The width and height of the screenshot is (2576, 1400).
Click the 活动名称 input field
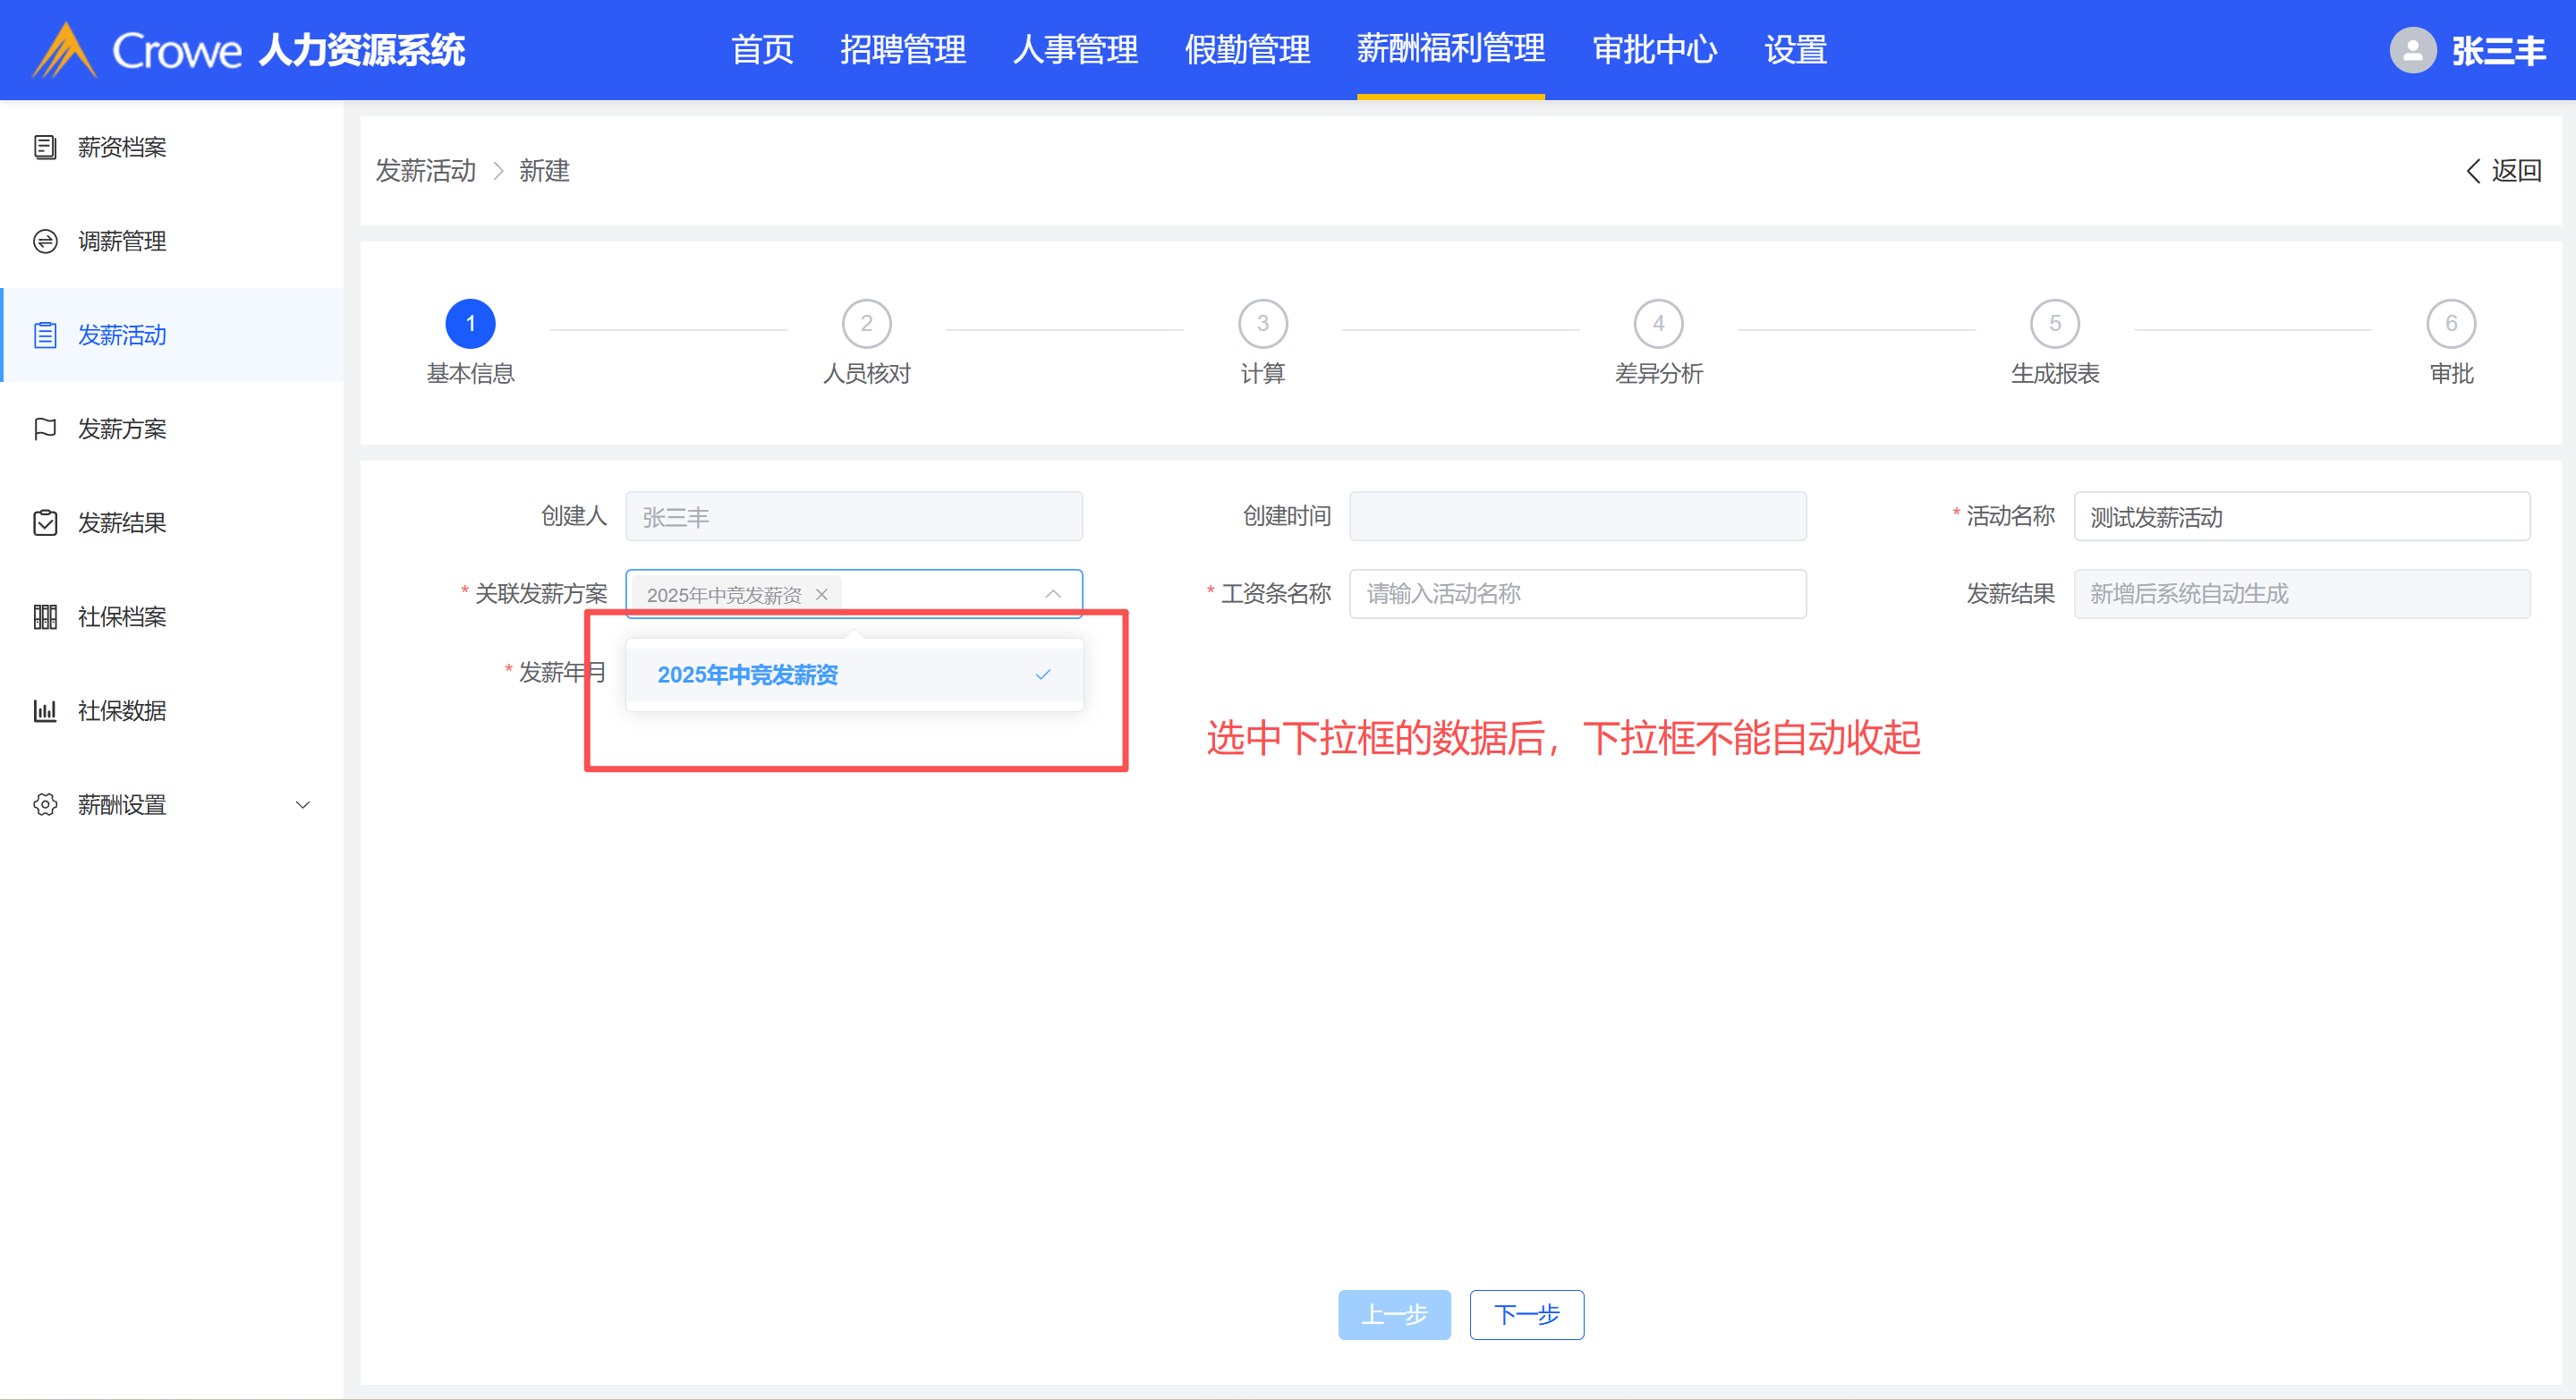tap(2301, 517)
